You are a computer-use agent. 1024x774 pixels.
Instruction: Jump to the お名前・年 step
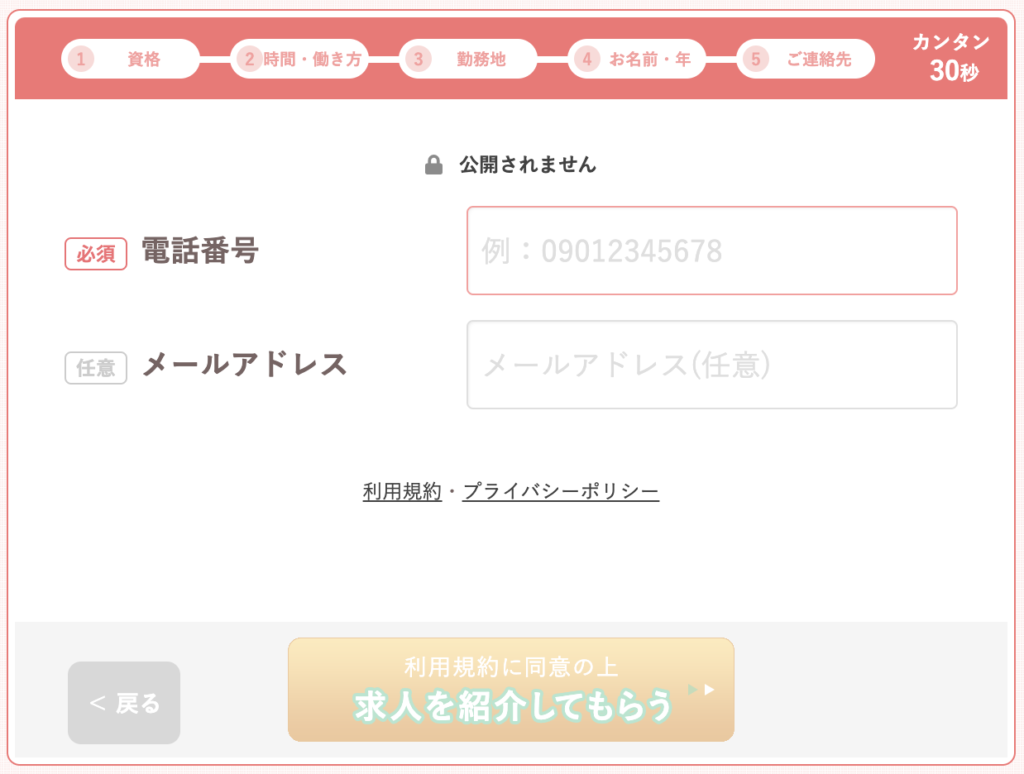(x=650, y=59)
